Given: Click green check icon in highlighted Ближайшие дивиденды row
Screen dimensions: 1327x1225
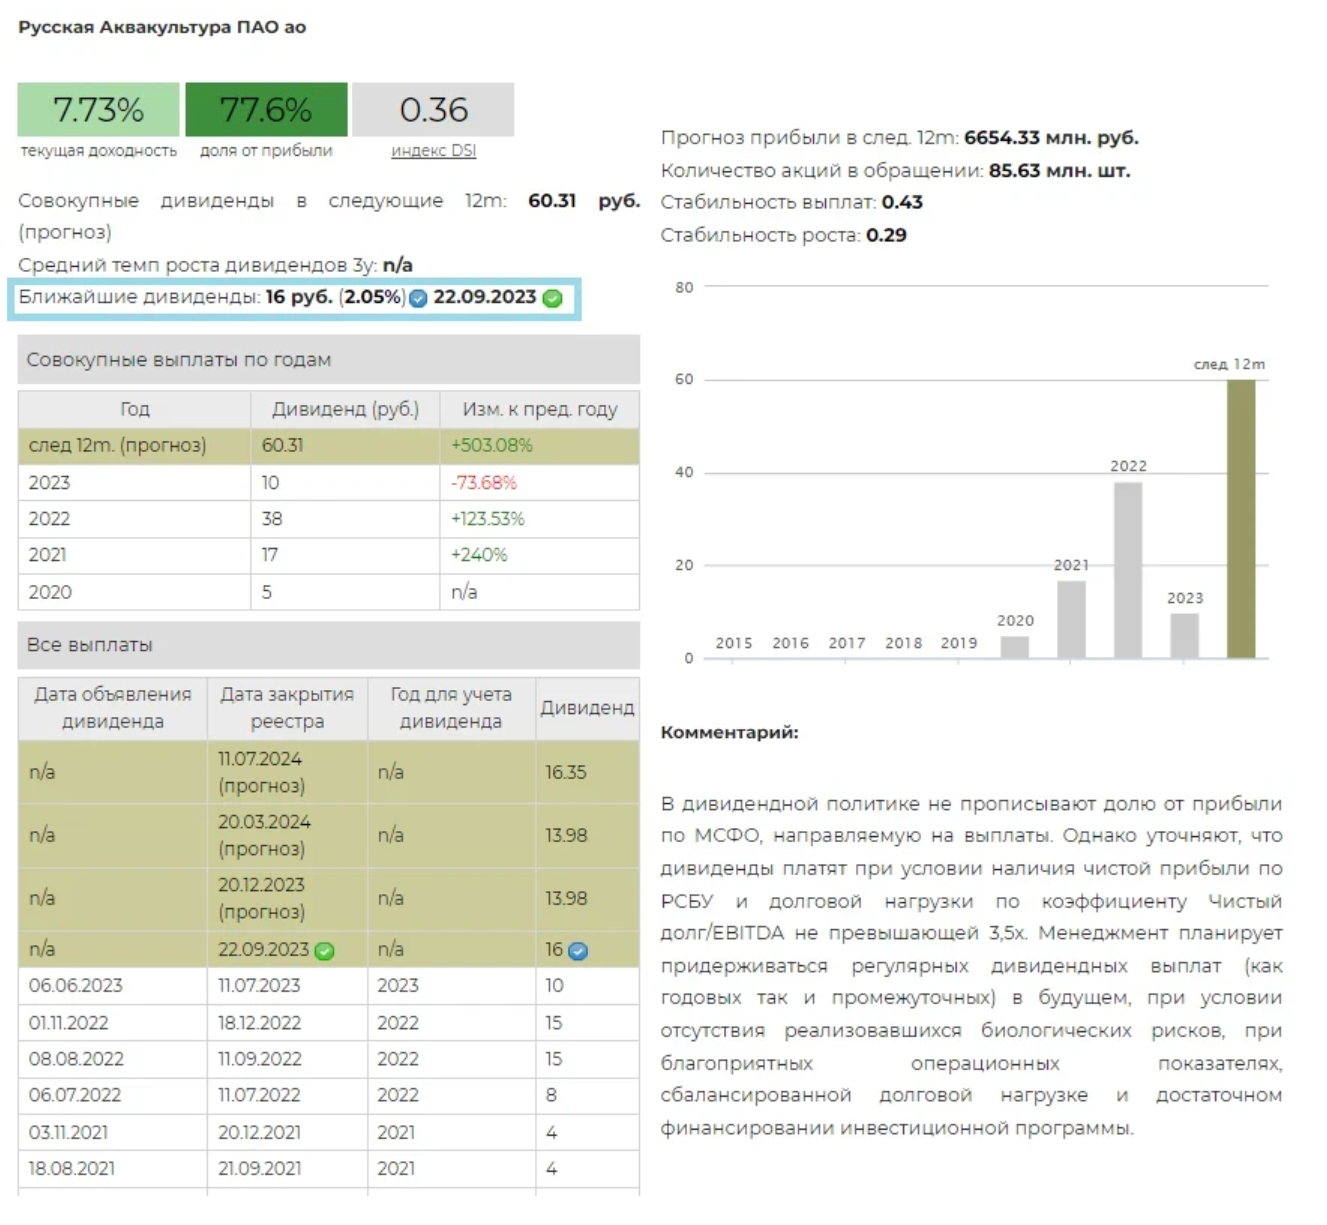Looking at the screenshot, I should click(552, 298).
